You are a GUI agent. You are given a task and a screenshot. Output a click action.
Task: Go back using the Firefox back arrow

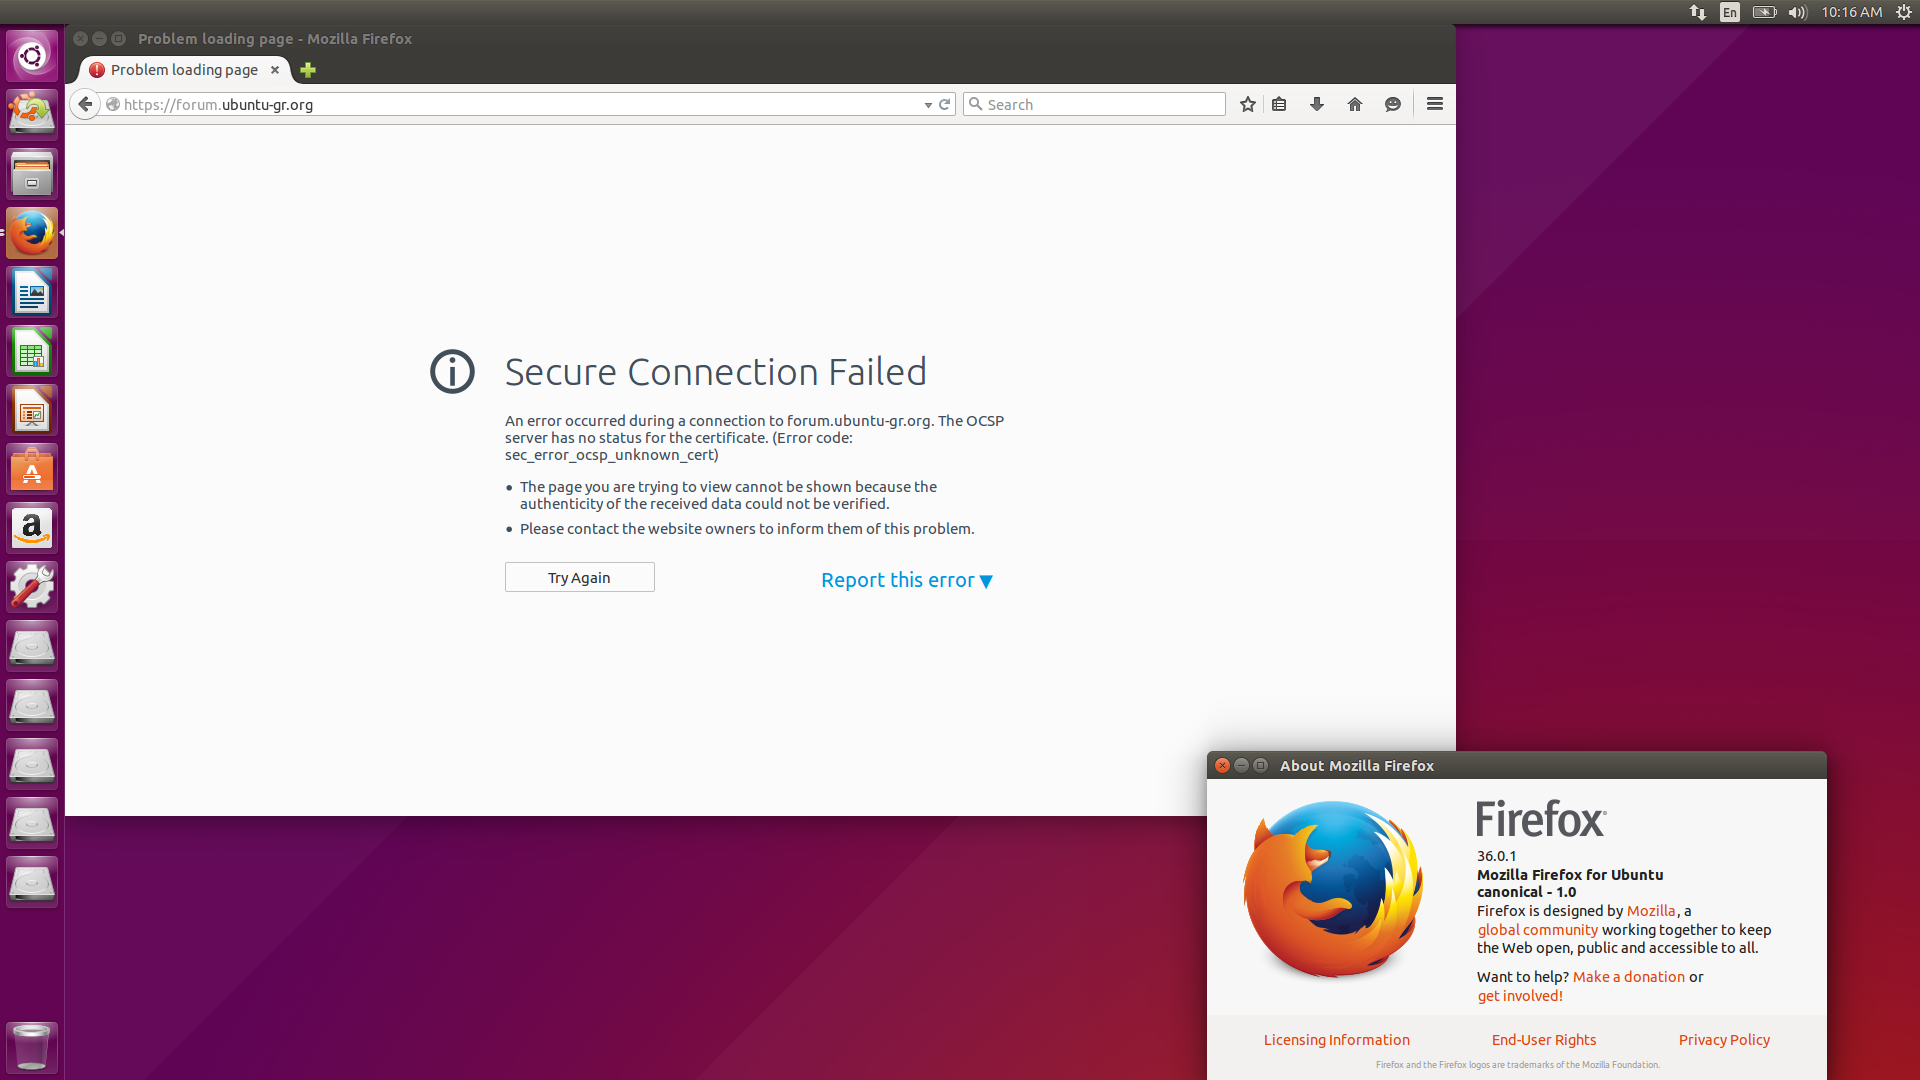(x=85, y=104)
